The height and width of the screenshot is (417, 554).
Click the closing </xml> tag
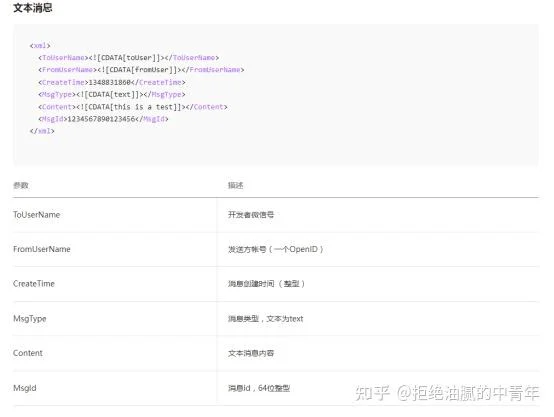42,131
